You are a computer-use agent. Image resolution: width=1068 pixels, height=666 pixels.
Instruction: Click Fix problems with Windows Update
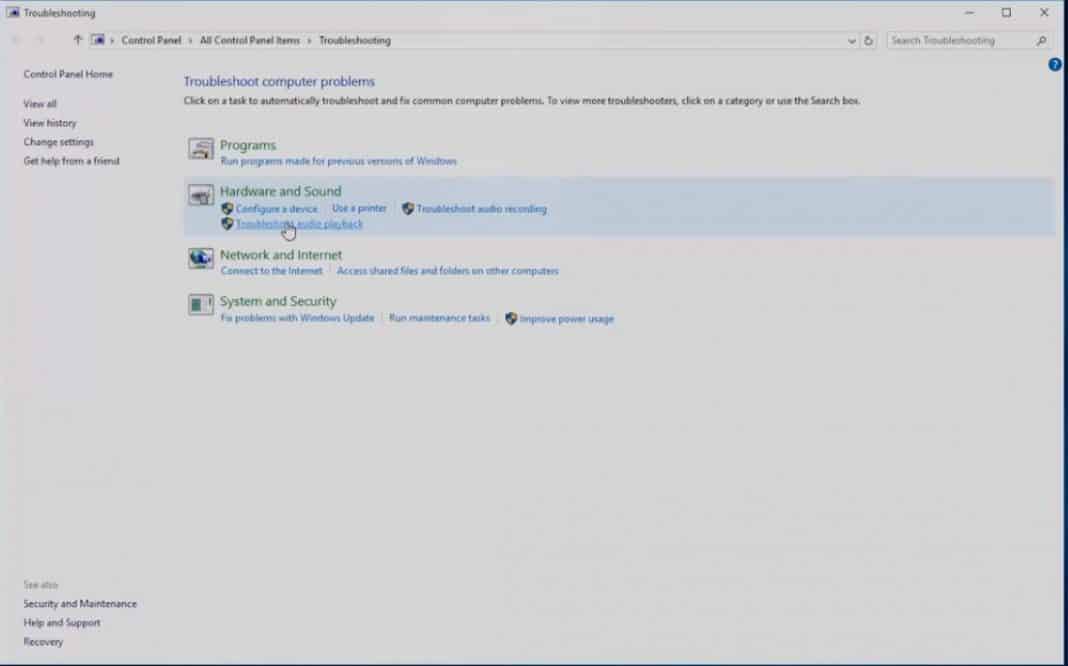297,318
